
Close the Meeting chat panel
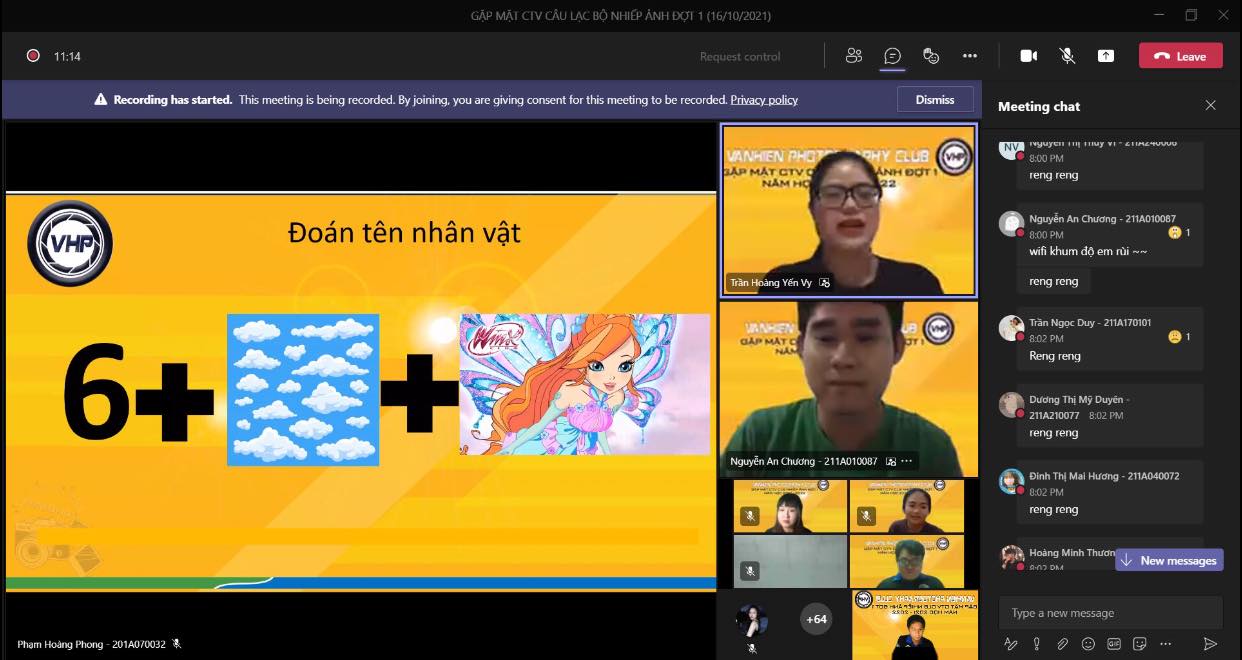click(1210, 106)
